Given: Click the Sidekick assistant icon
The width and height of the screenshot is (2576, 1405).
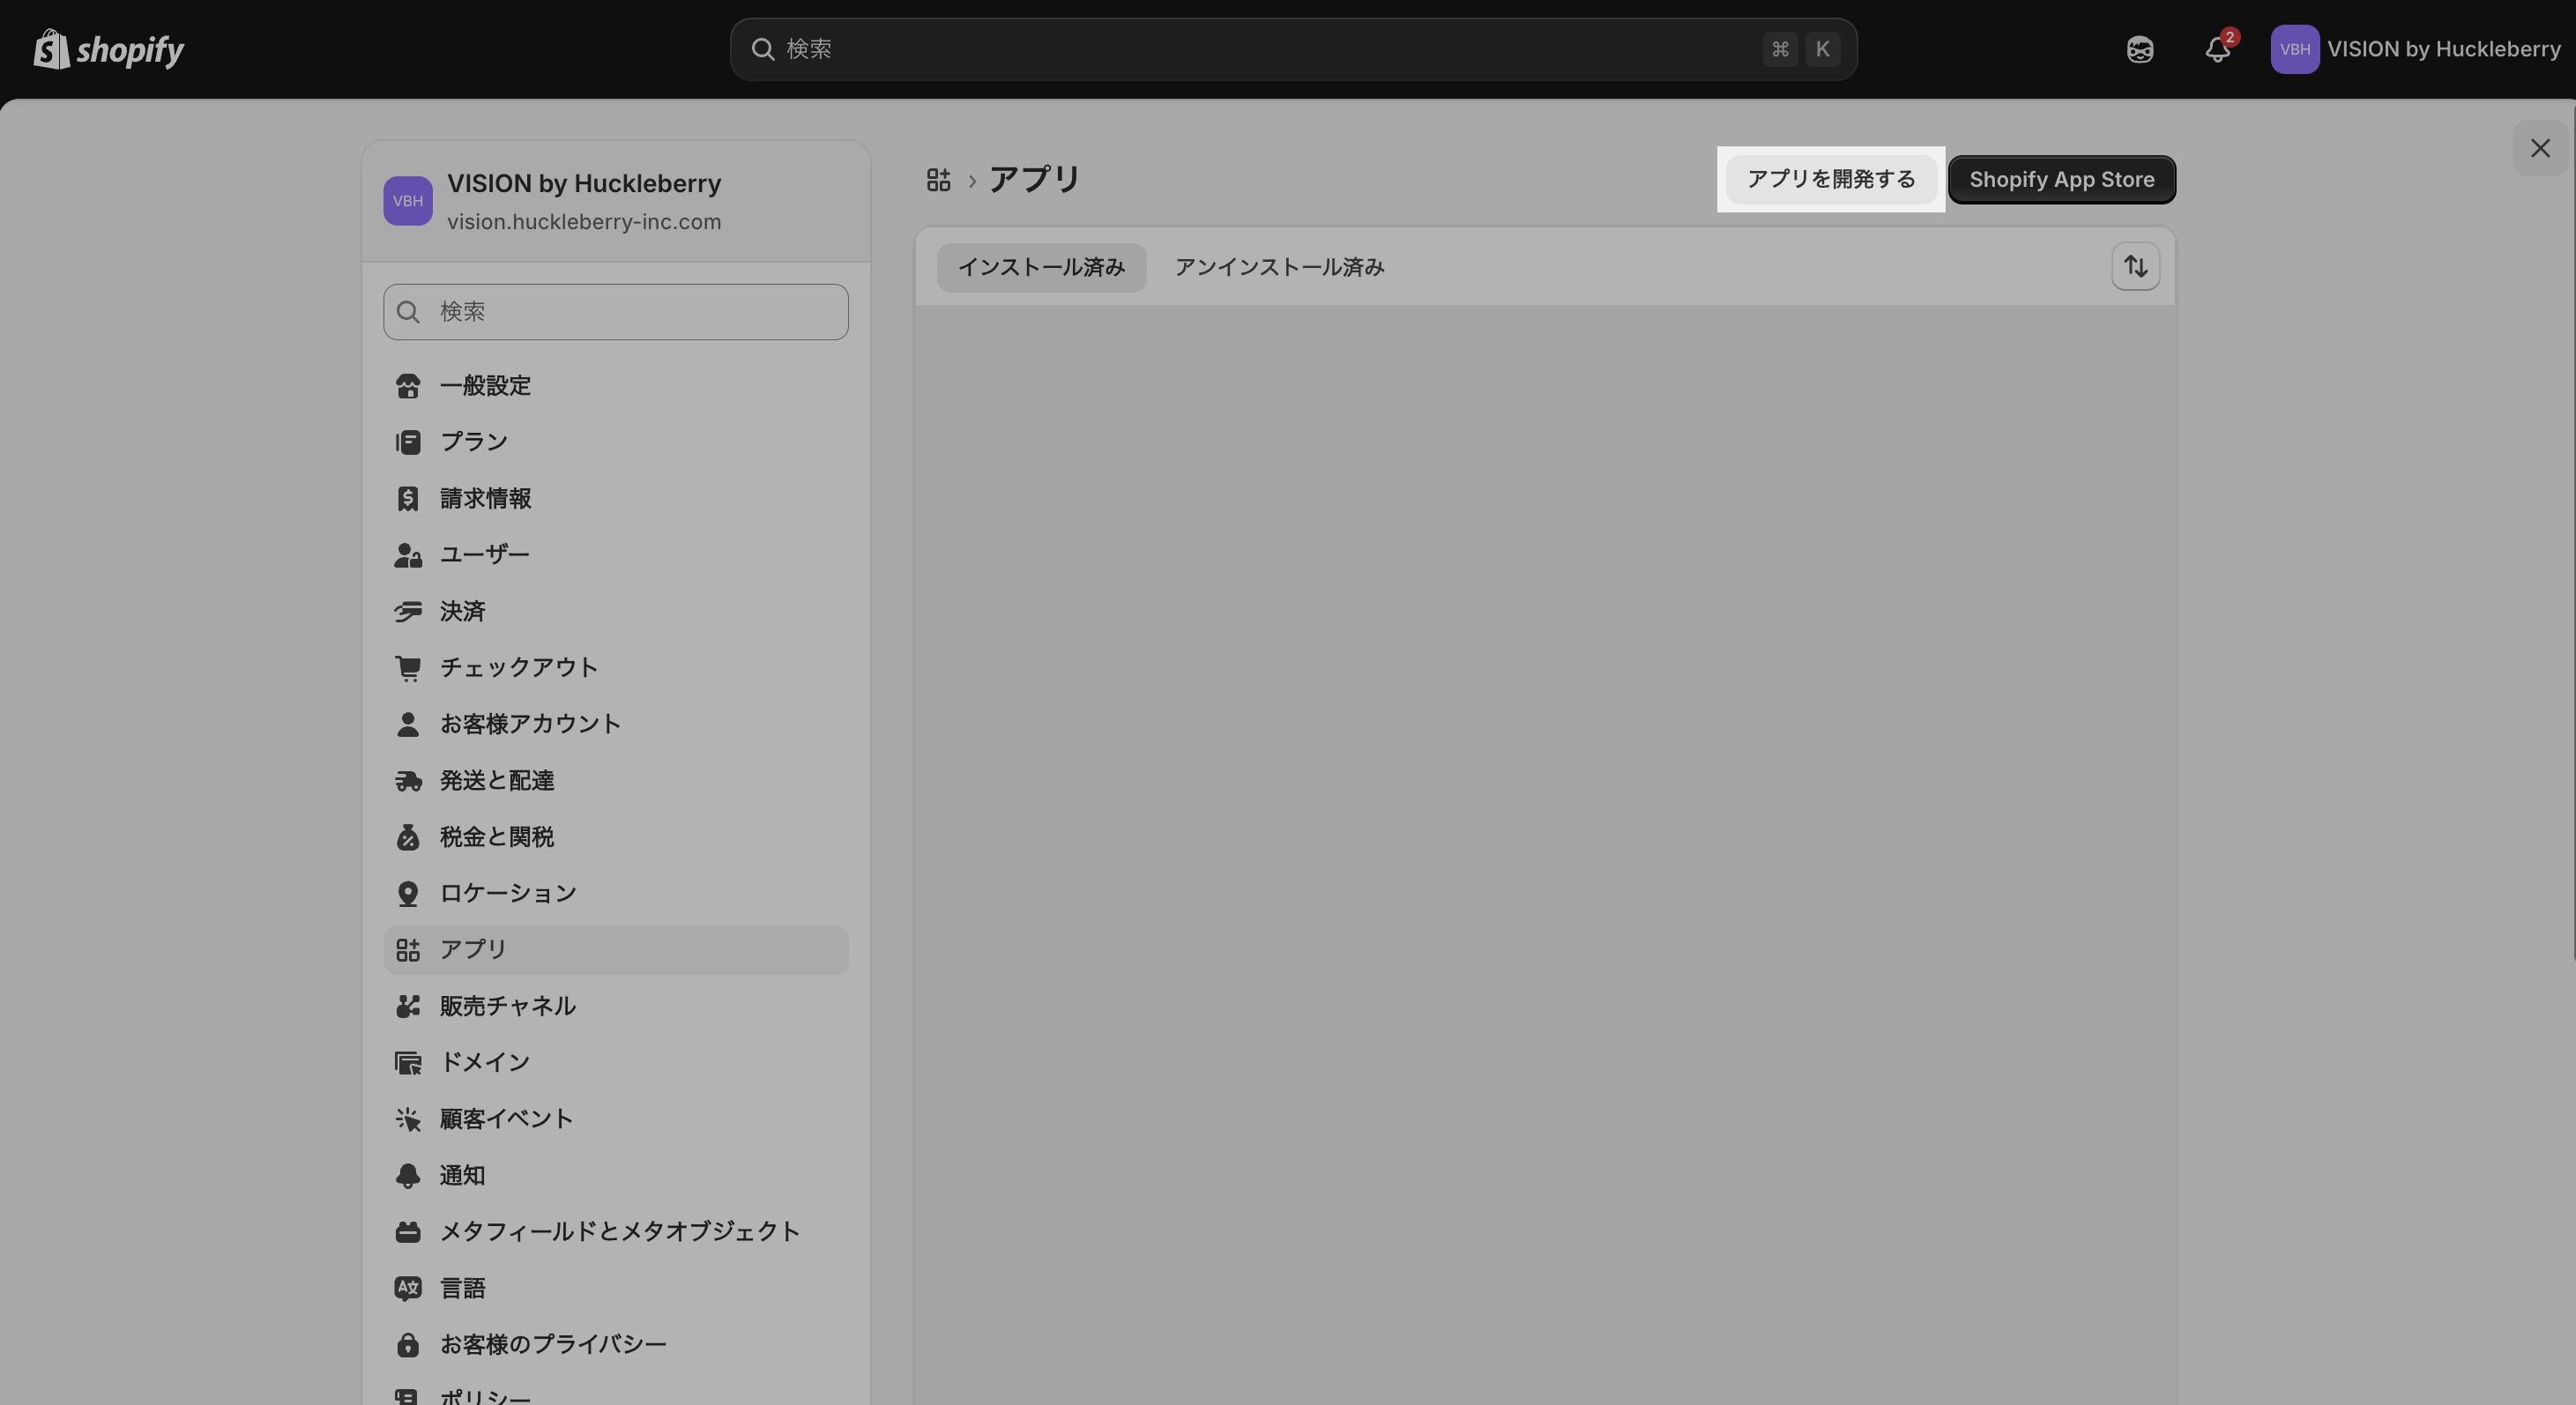Looking at the screenshot, I should coord(2139,49).
